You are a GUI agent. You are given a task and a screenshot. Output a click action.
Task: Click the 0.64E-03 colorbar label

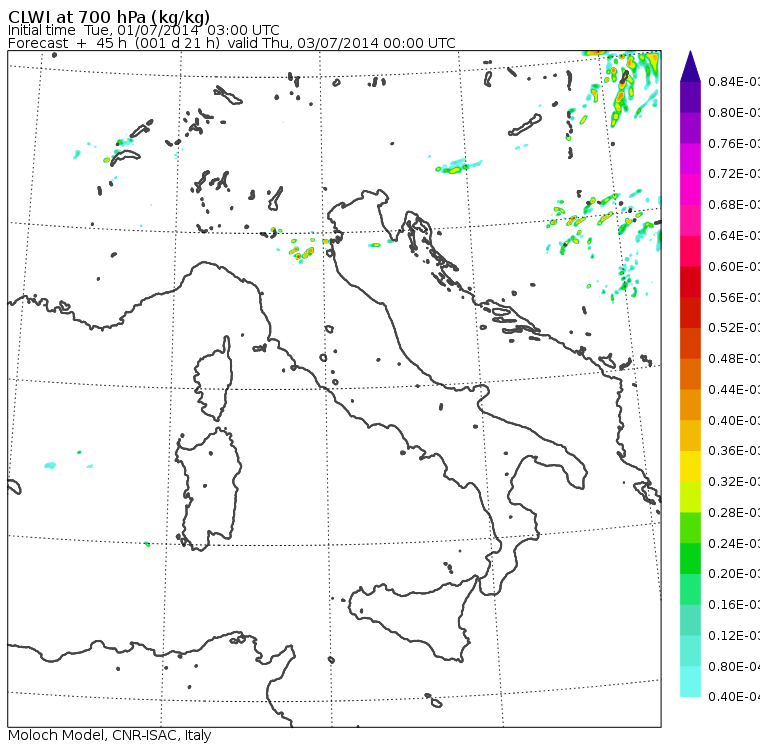coord(734,236)
